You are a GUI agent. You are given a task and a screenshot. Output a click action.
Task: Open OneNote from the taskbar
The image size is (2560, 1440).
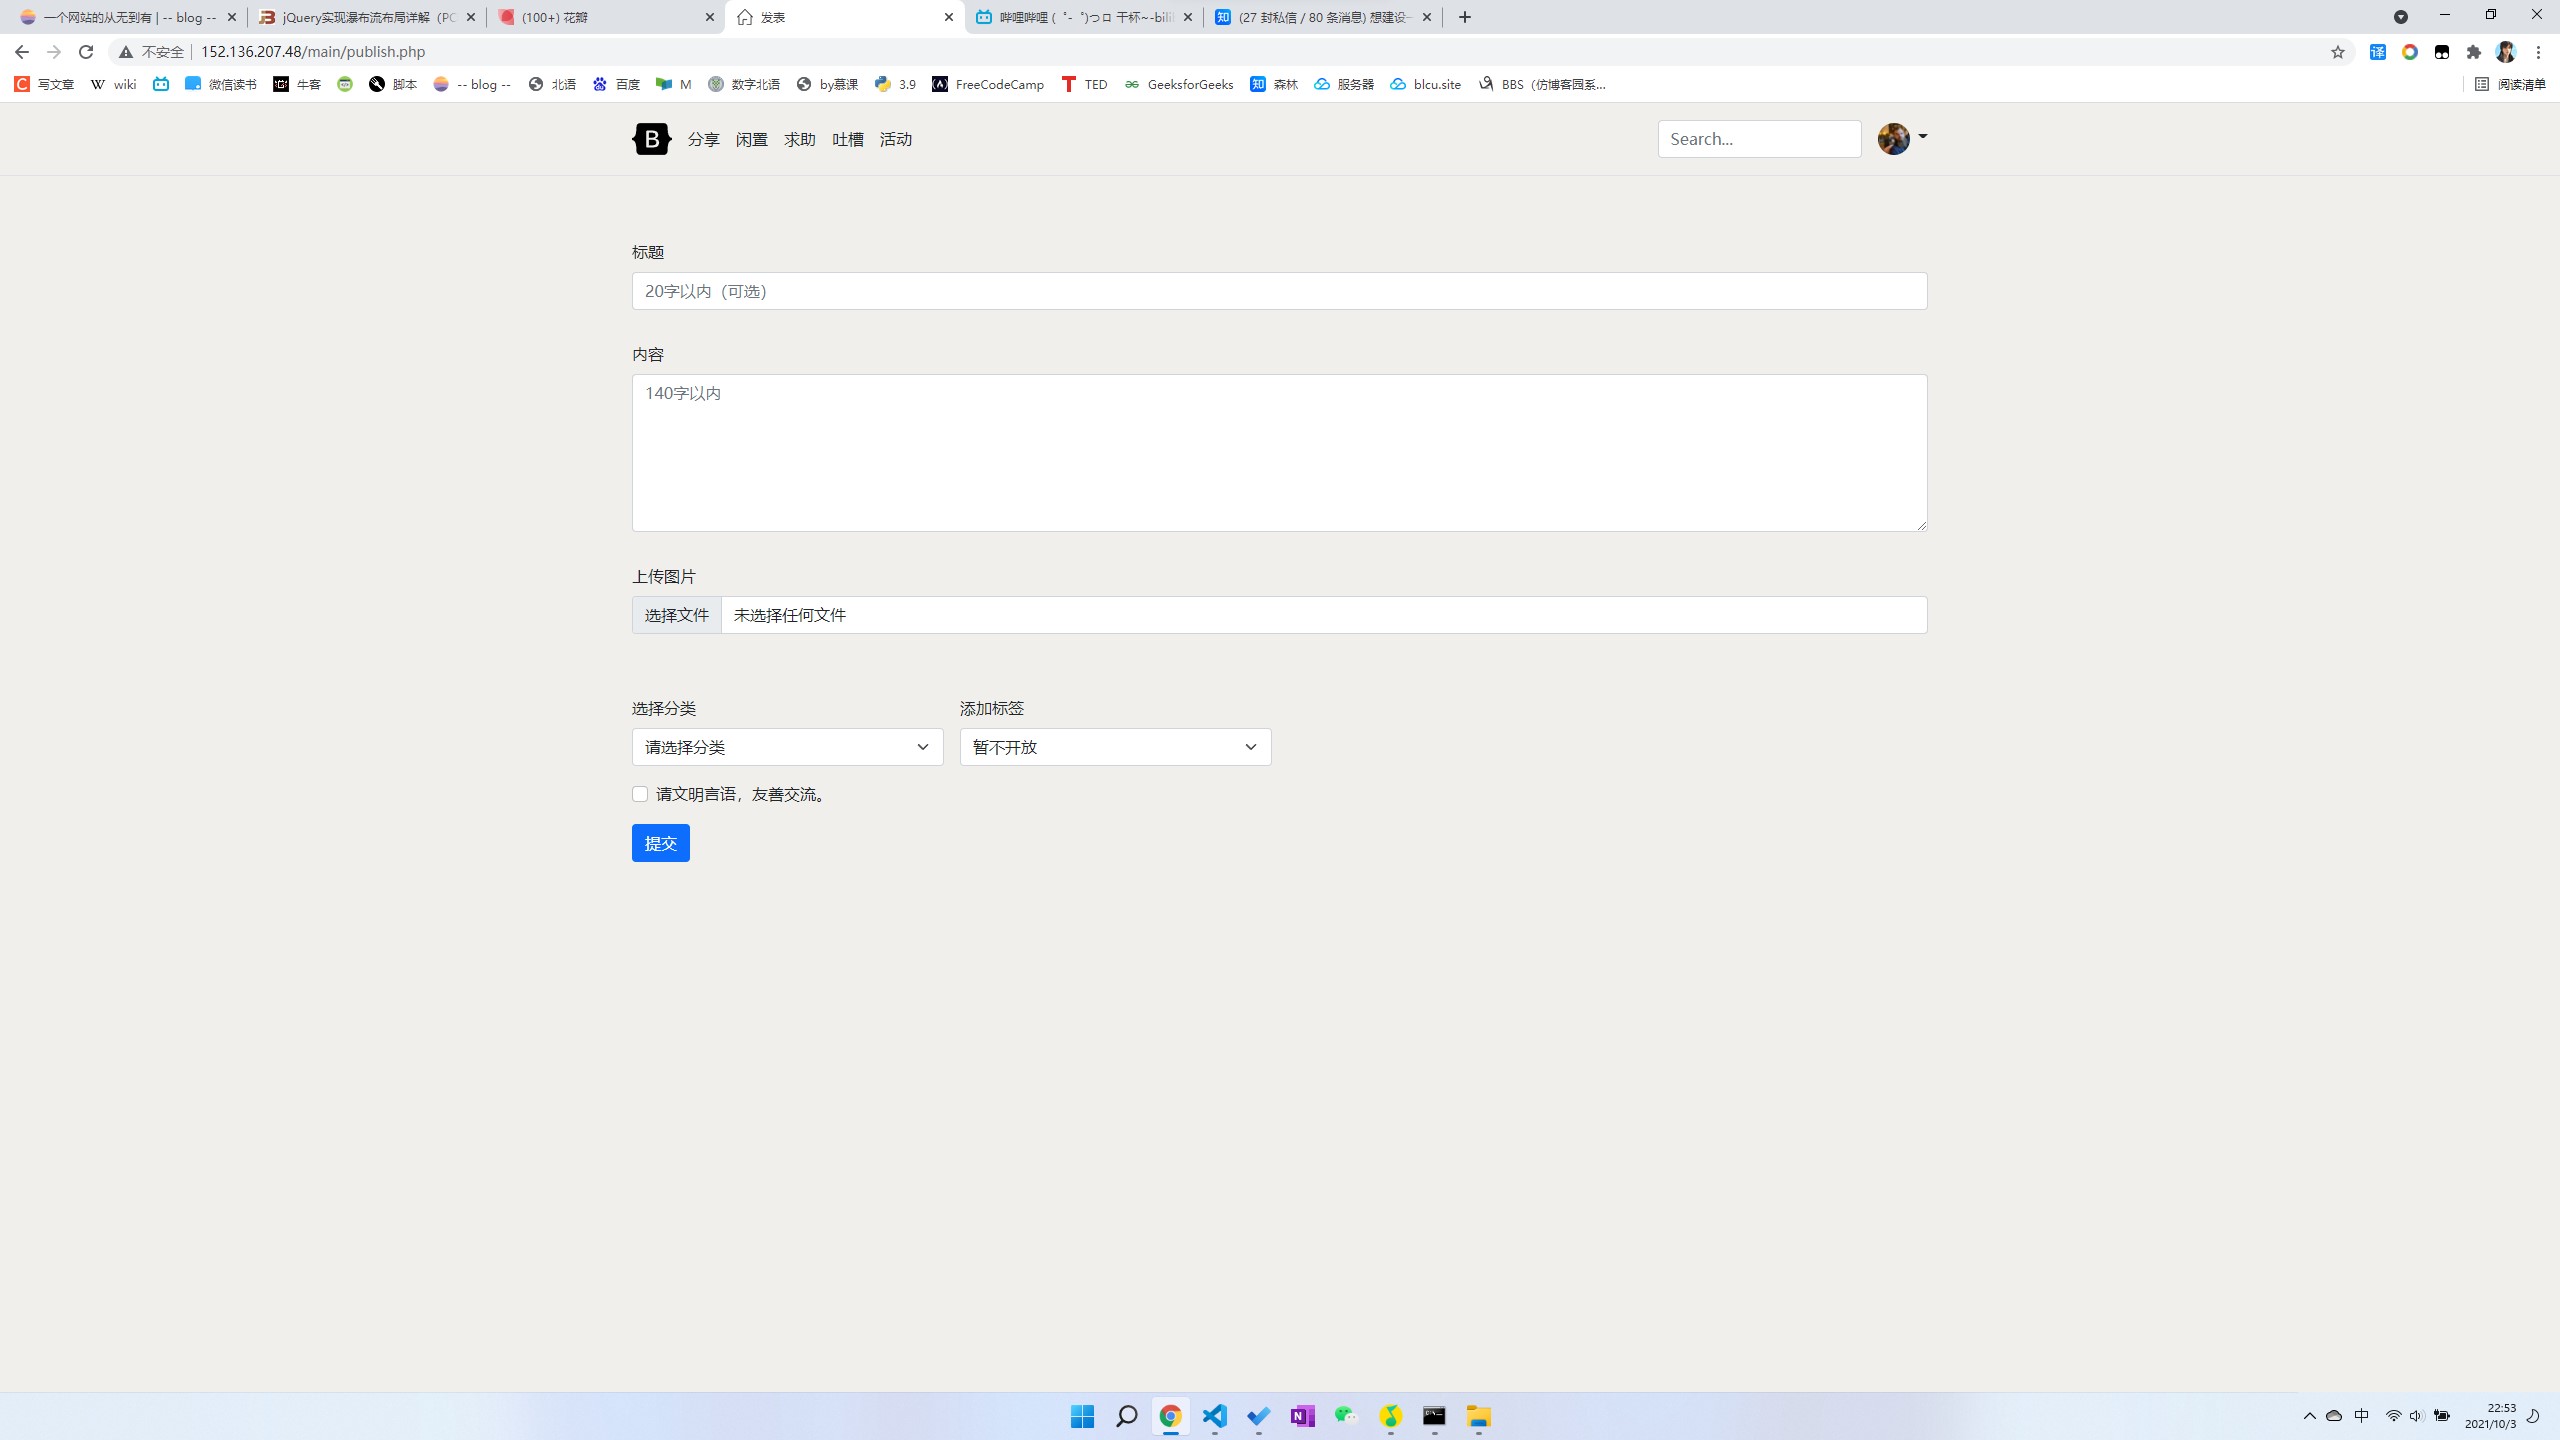[x=1302, y=1416]
